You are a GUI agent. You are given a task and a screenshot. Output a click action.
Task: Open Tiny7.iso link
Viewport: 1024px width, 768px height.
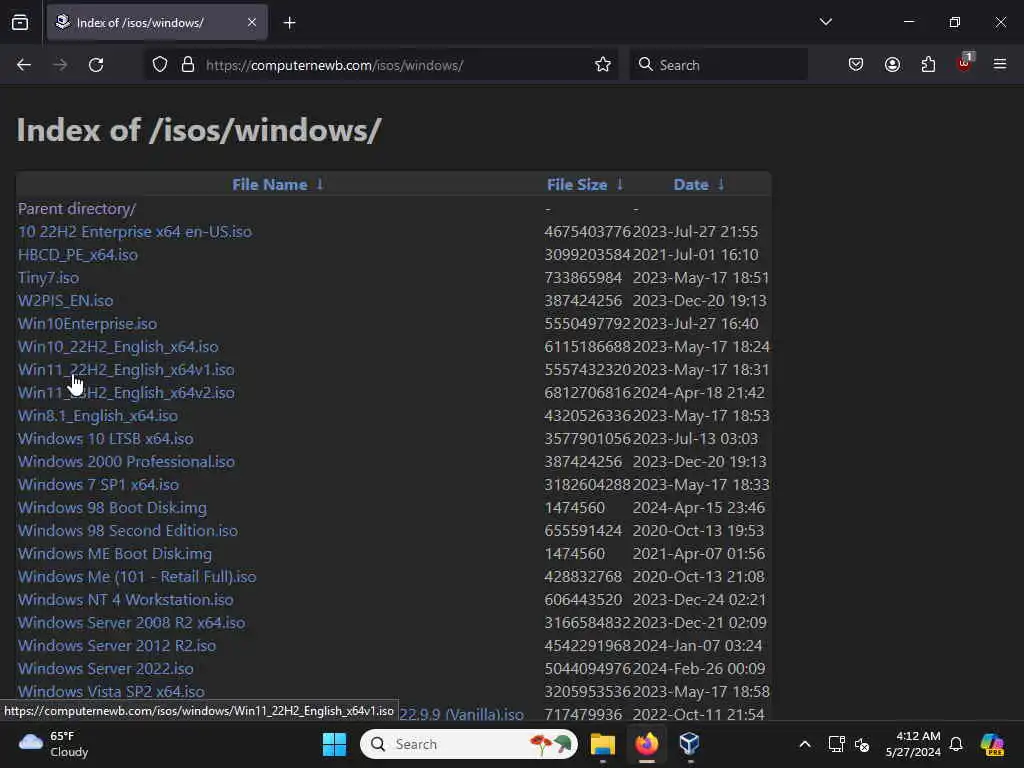pos(48,278)
